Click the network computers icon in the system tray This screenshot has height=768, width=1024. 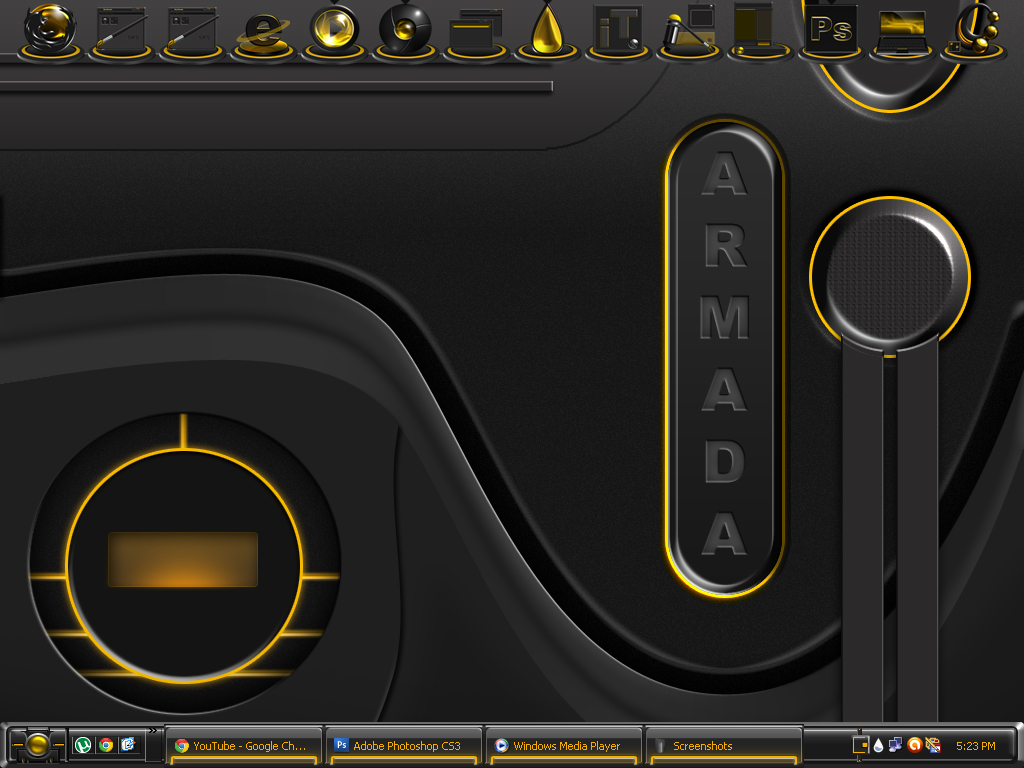click(x=895, y=745)
